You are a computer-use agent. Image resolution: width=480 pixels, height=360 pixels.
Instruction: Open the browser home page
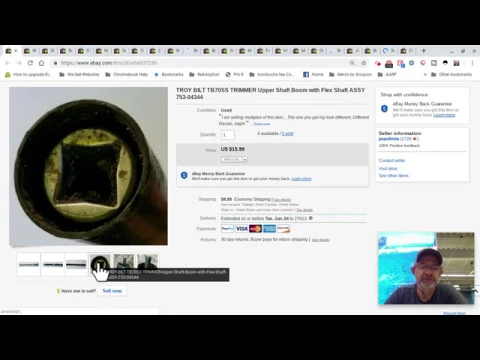(x=41, y=63)
